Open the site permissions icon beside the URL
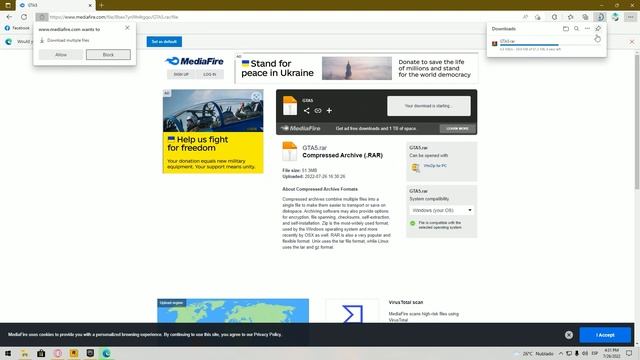 pos(42,17)
